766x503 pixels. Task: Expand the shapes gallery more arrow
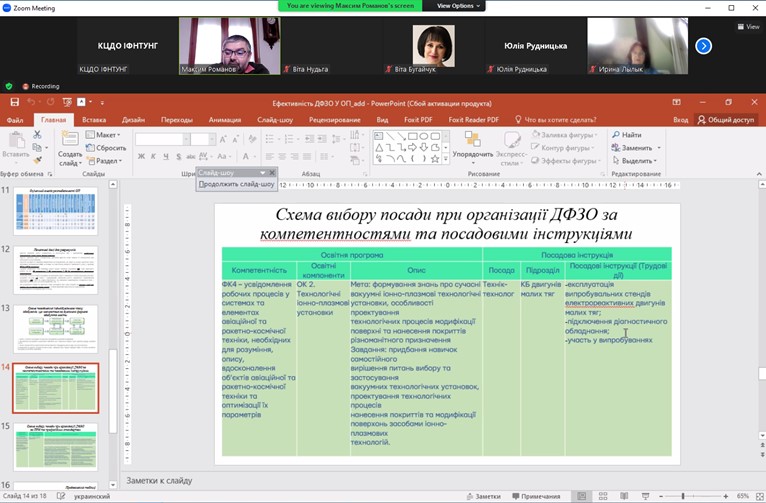pyautogui.click(x=446, y=159)
